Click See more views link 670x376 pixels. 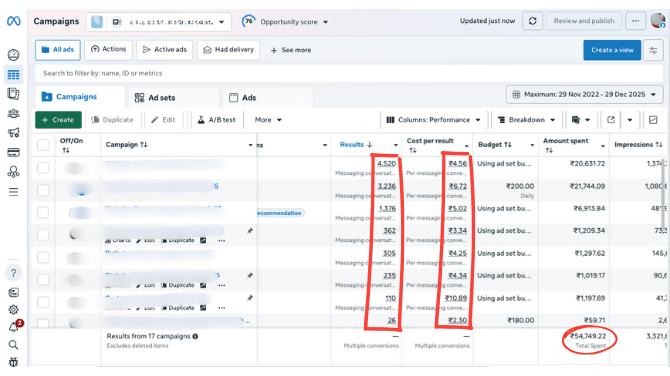(x=291, y=50)
